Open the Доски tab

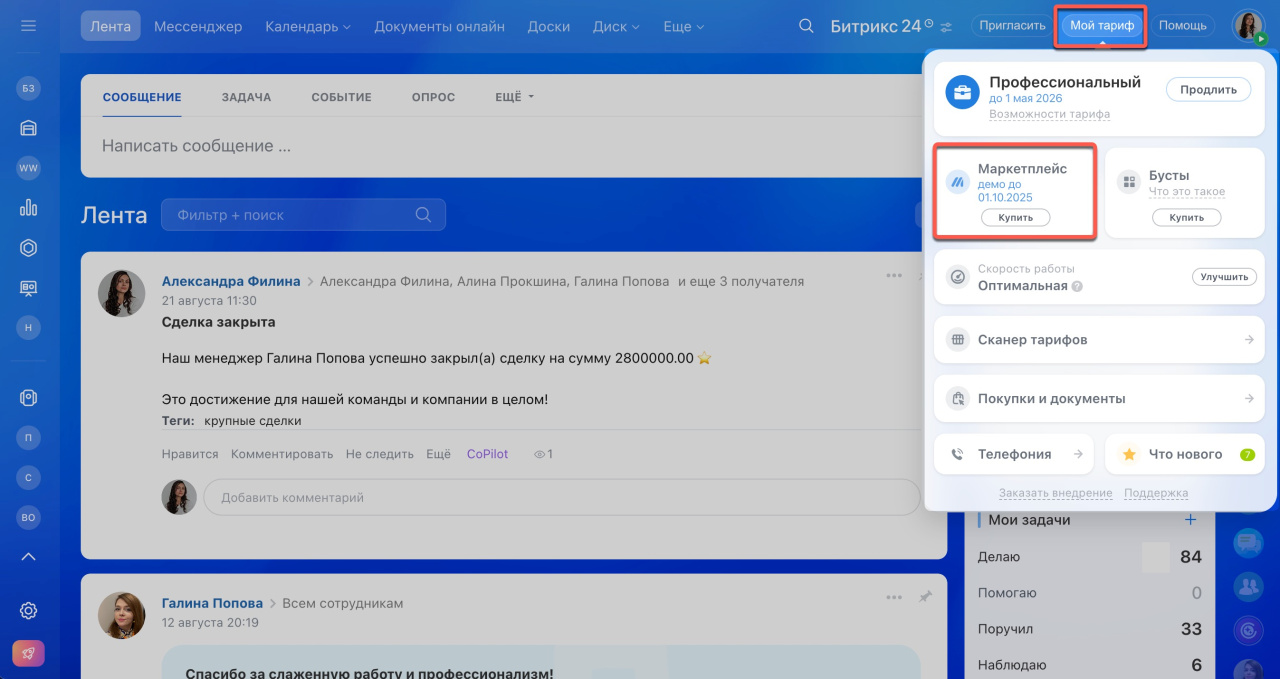[x=549, y=26]
